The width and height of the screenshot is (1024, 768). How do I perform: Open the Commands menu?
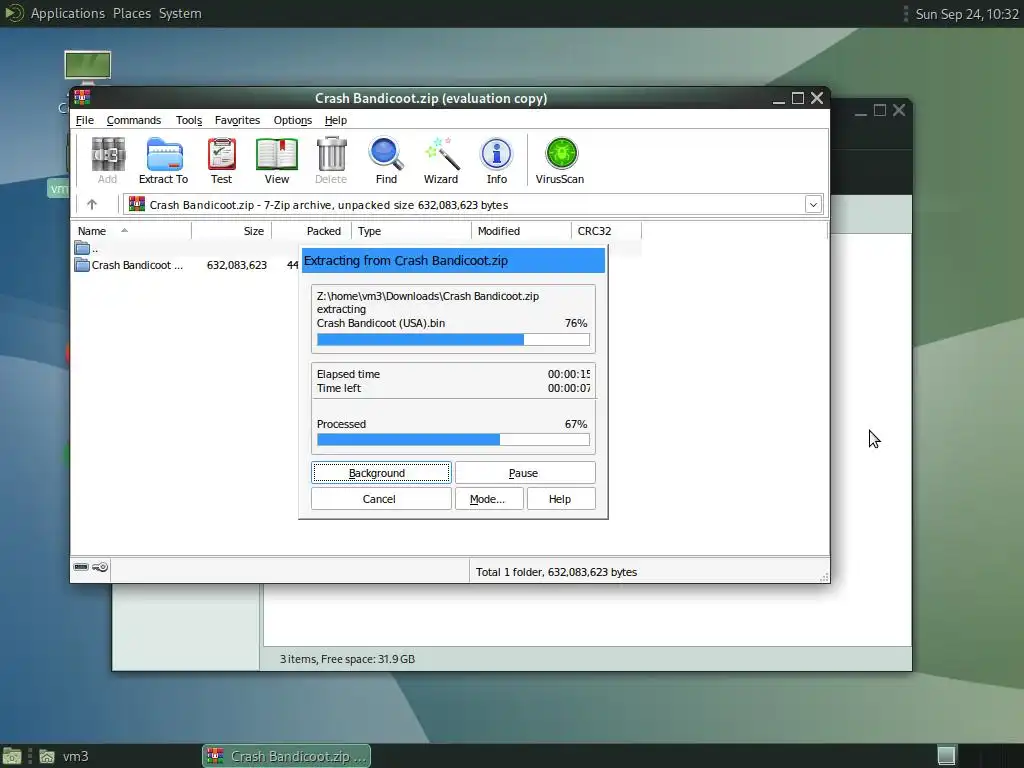click(x=134, y=120)
